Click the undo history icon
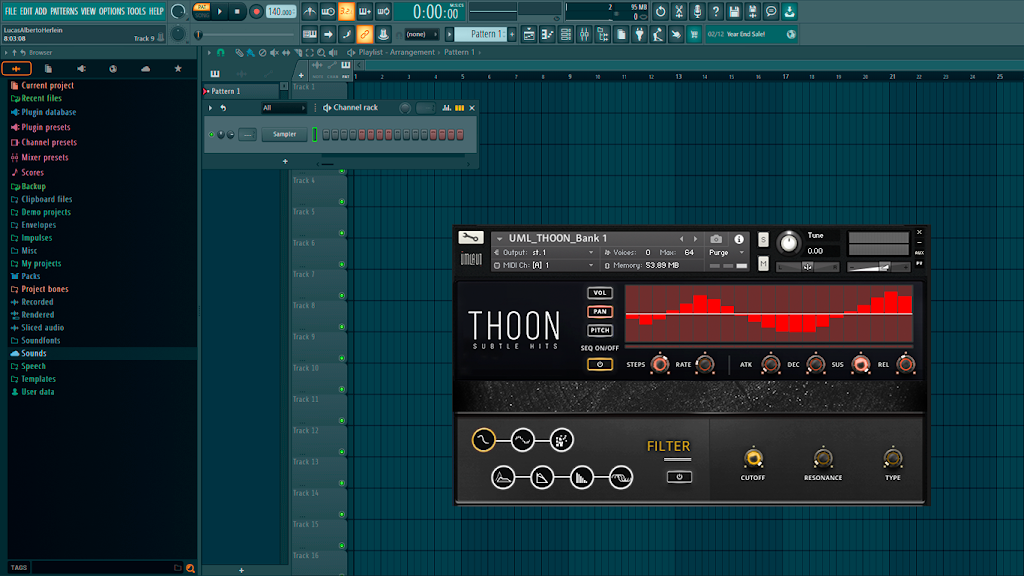 click(661, 12)
